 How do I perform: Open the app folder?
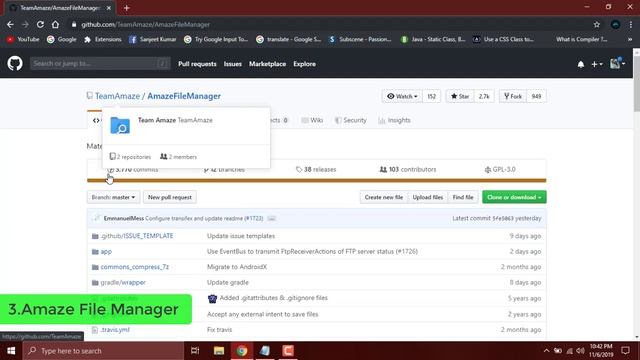coord(106,251)
